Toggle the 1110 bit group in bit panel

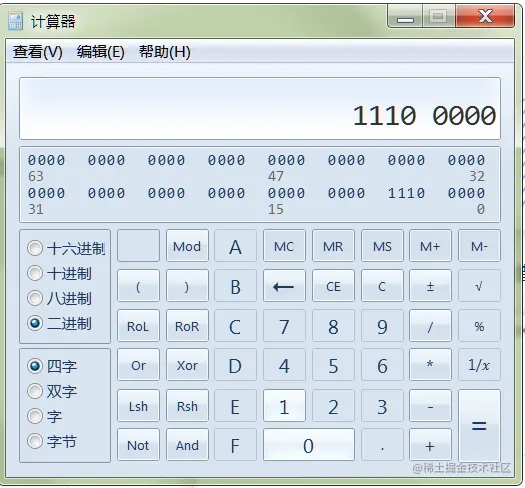pos(406,193)
